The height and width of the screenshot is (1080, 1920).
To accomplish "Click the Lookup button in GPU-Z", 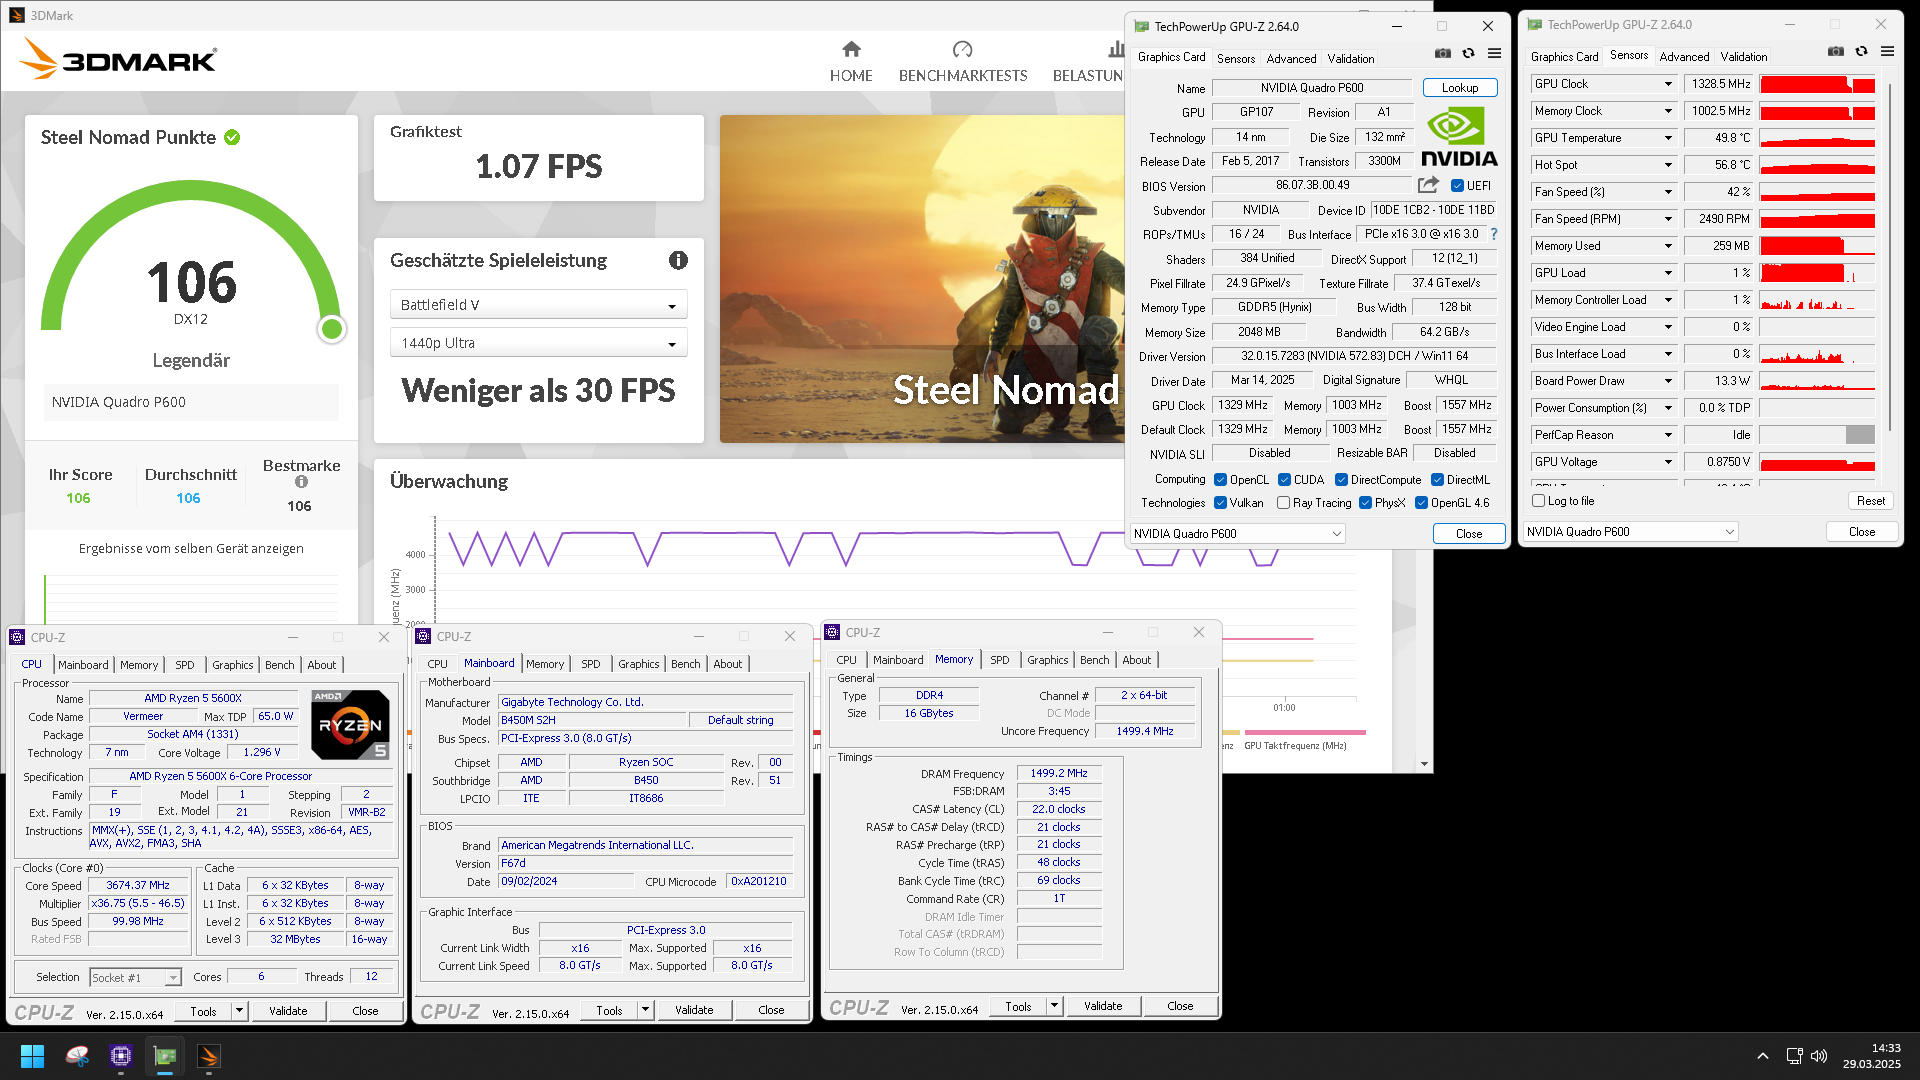I will point(1460,88).
